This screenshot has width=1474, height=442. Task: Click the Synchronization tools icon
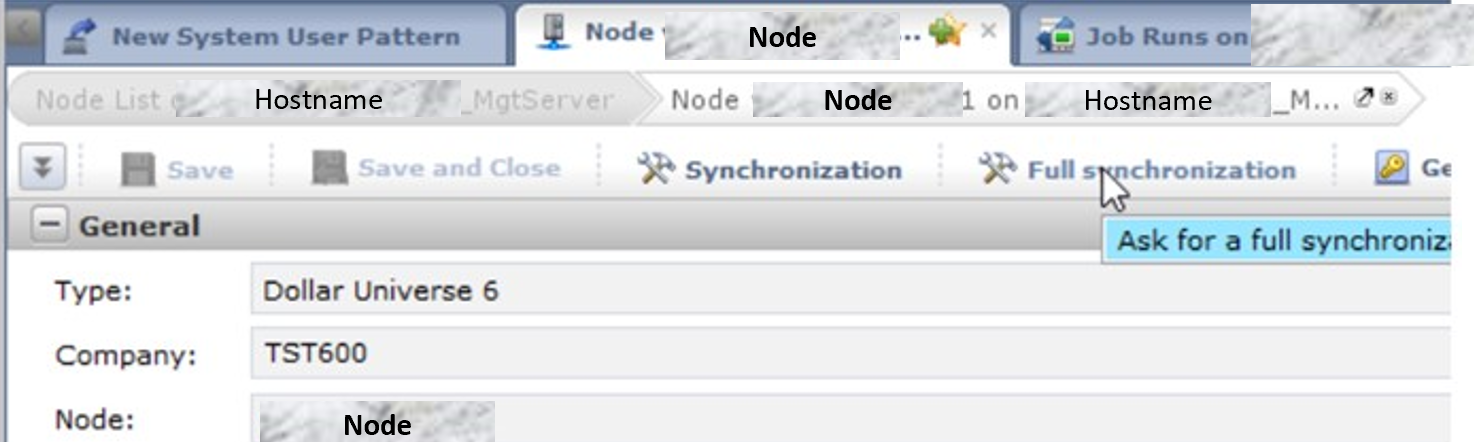pyautogui.click(x=657, y=170)
